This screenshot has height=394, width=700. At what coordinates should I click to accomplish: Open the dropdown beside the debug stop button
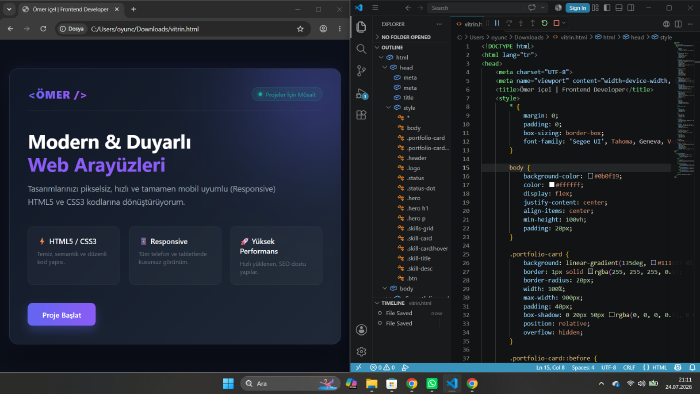[x=564, y=23]
